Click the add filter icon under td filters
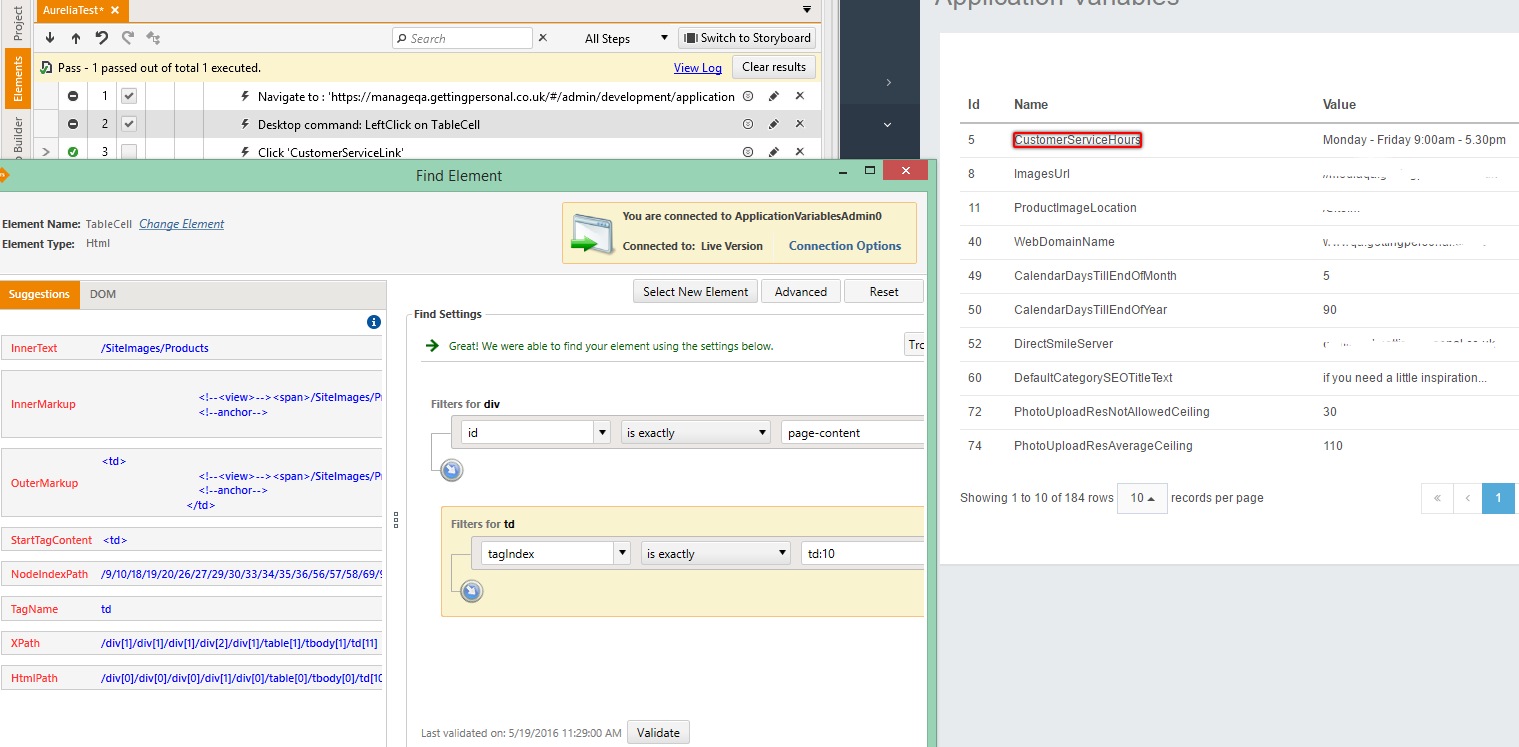This screenshot has width=1519, height=747. click(472, 591)
